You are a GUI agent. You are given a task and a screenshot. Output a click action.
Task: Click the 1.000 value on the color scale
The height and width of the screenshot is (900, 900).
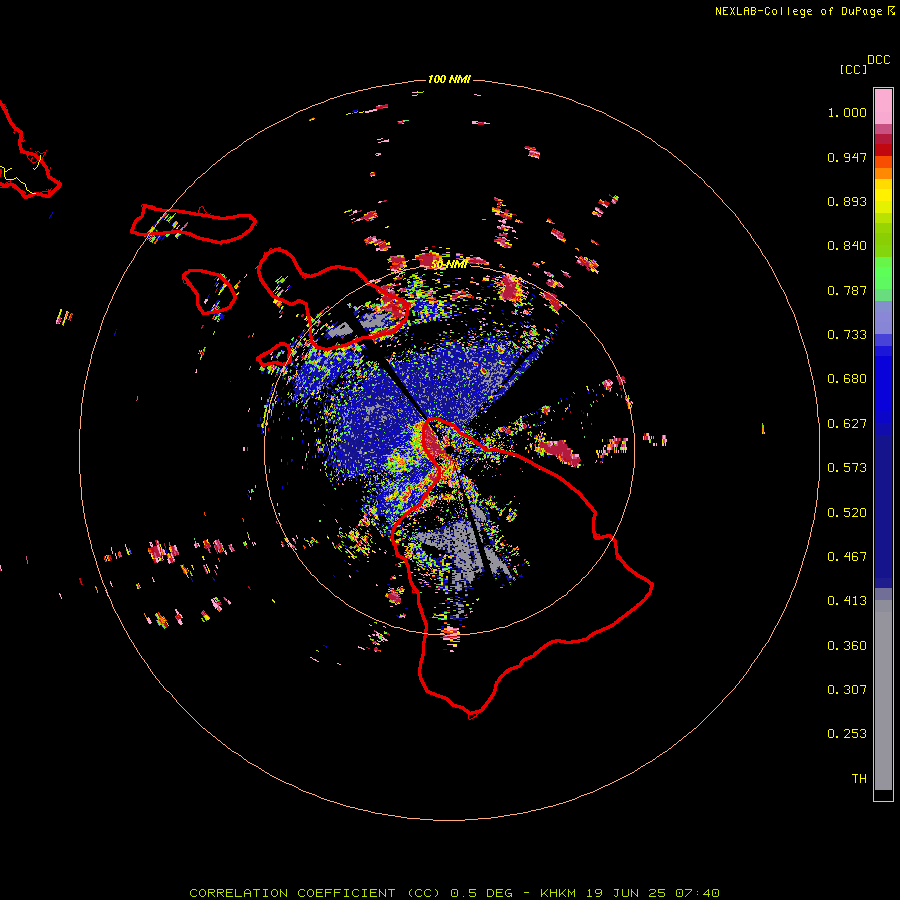point(847,112)
